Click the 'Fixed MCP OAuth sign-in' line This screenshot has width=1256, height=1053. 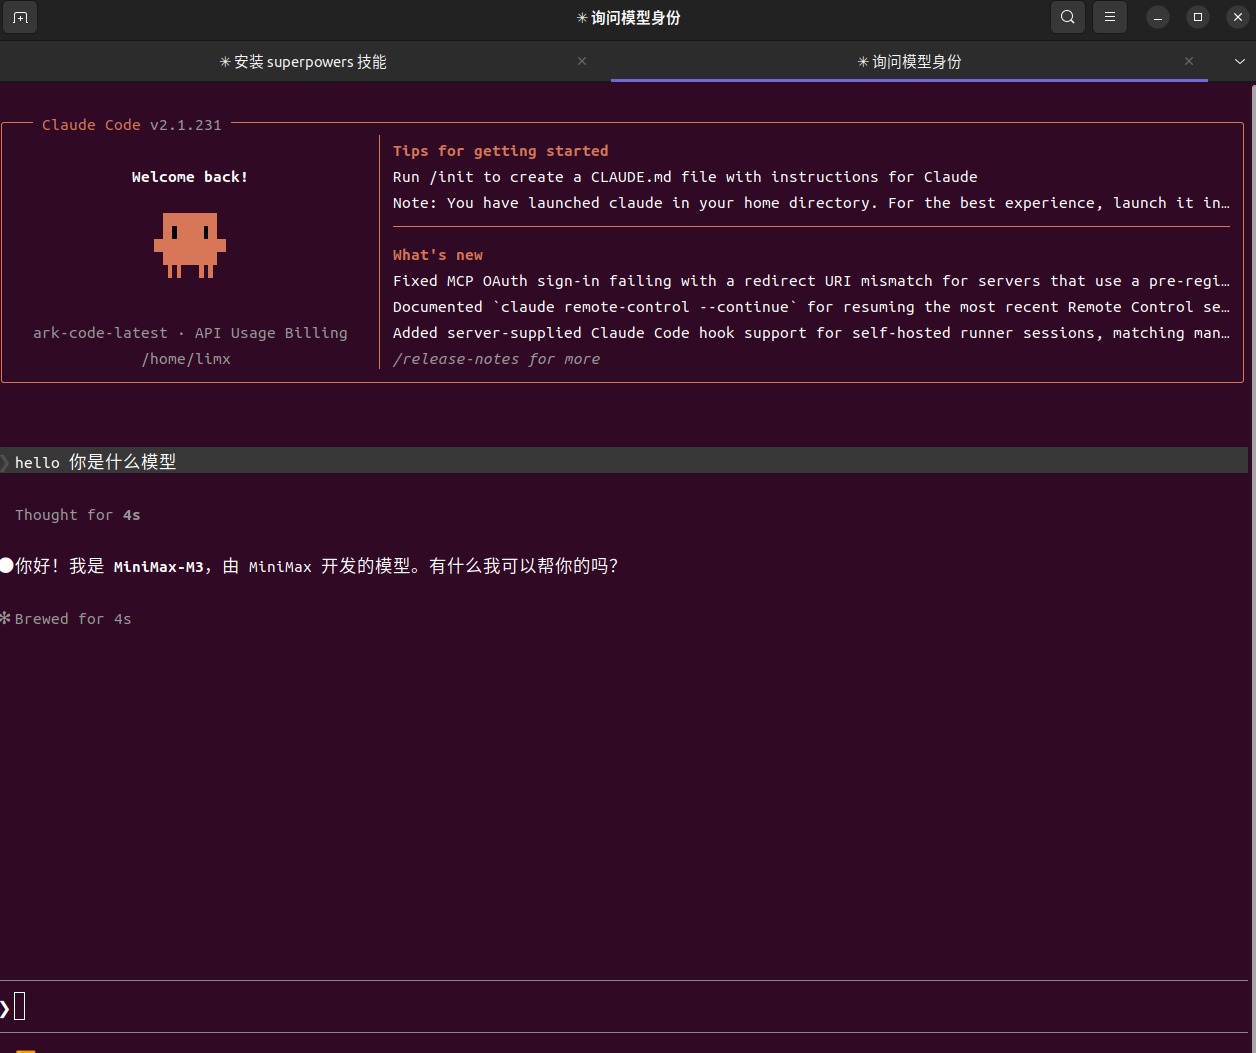[811, 281]
